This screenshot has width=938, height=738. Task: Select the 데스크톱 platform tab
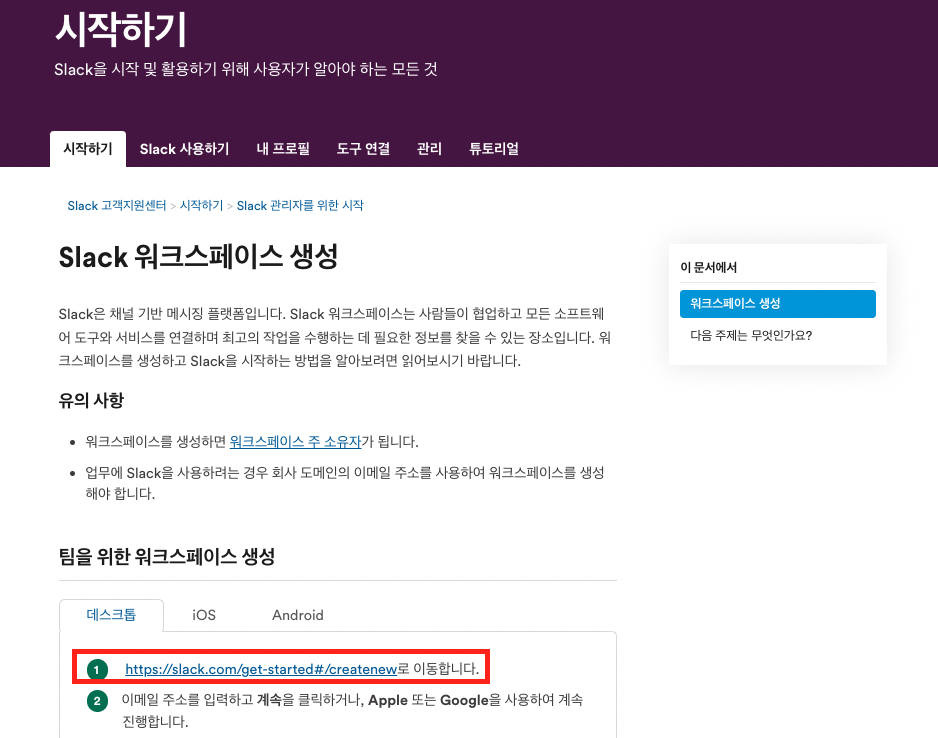point(111,615)
